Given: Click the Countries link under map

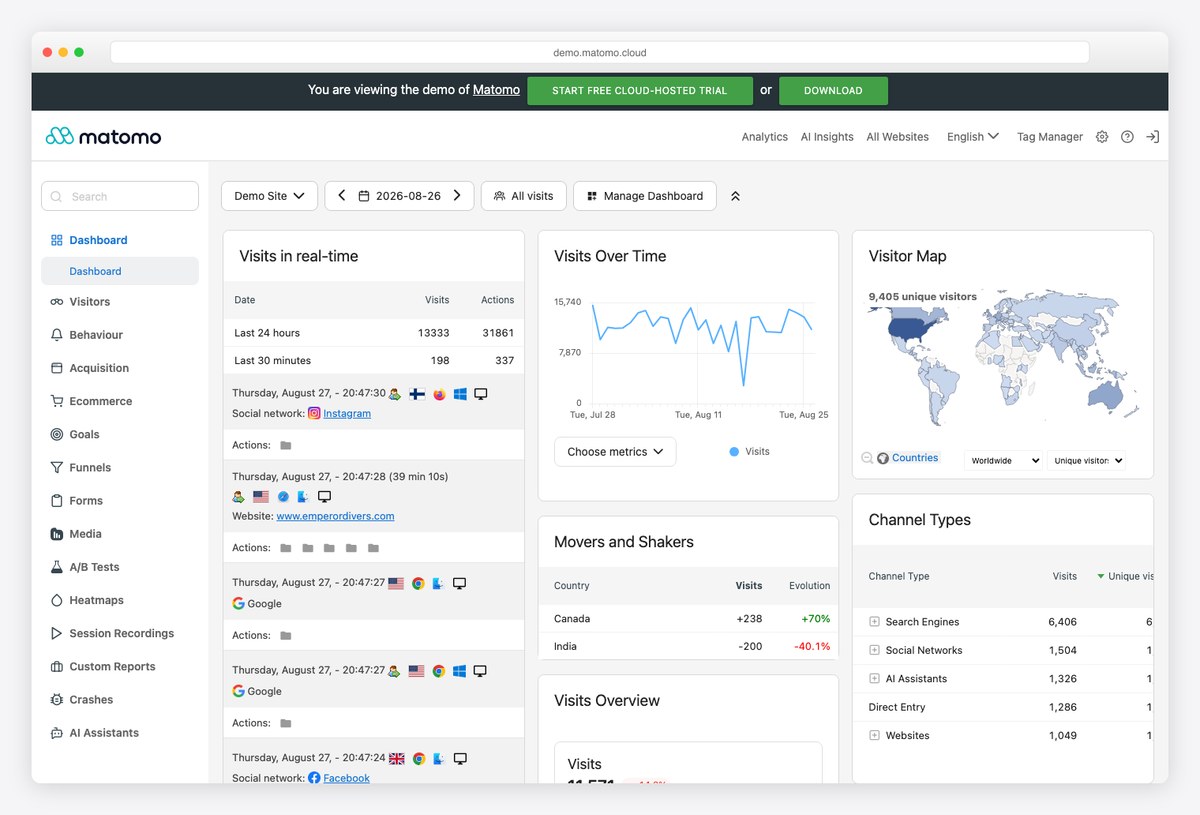Looking at the screenshot, I should (915, 458).
